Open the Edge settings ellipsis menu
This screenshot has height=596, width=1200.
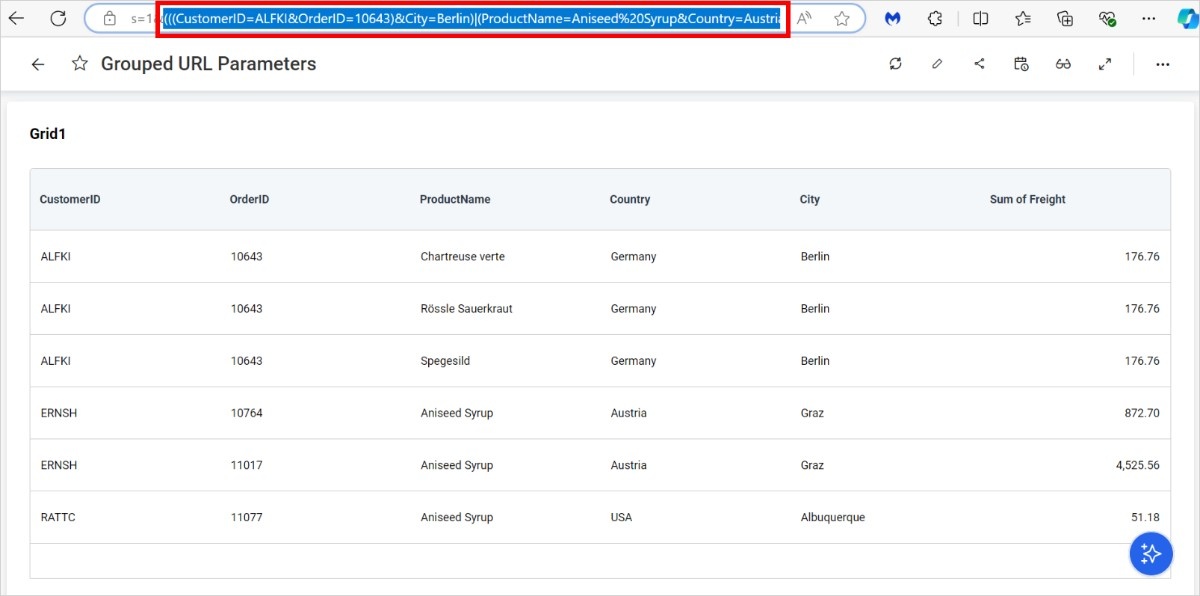[1148, 17]
